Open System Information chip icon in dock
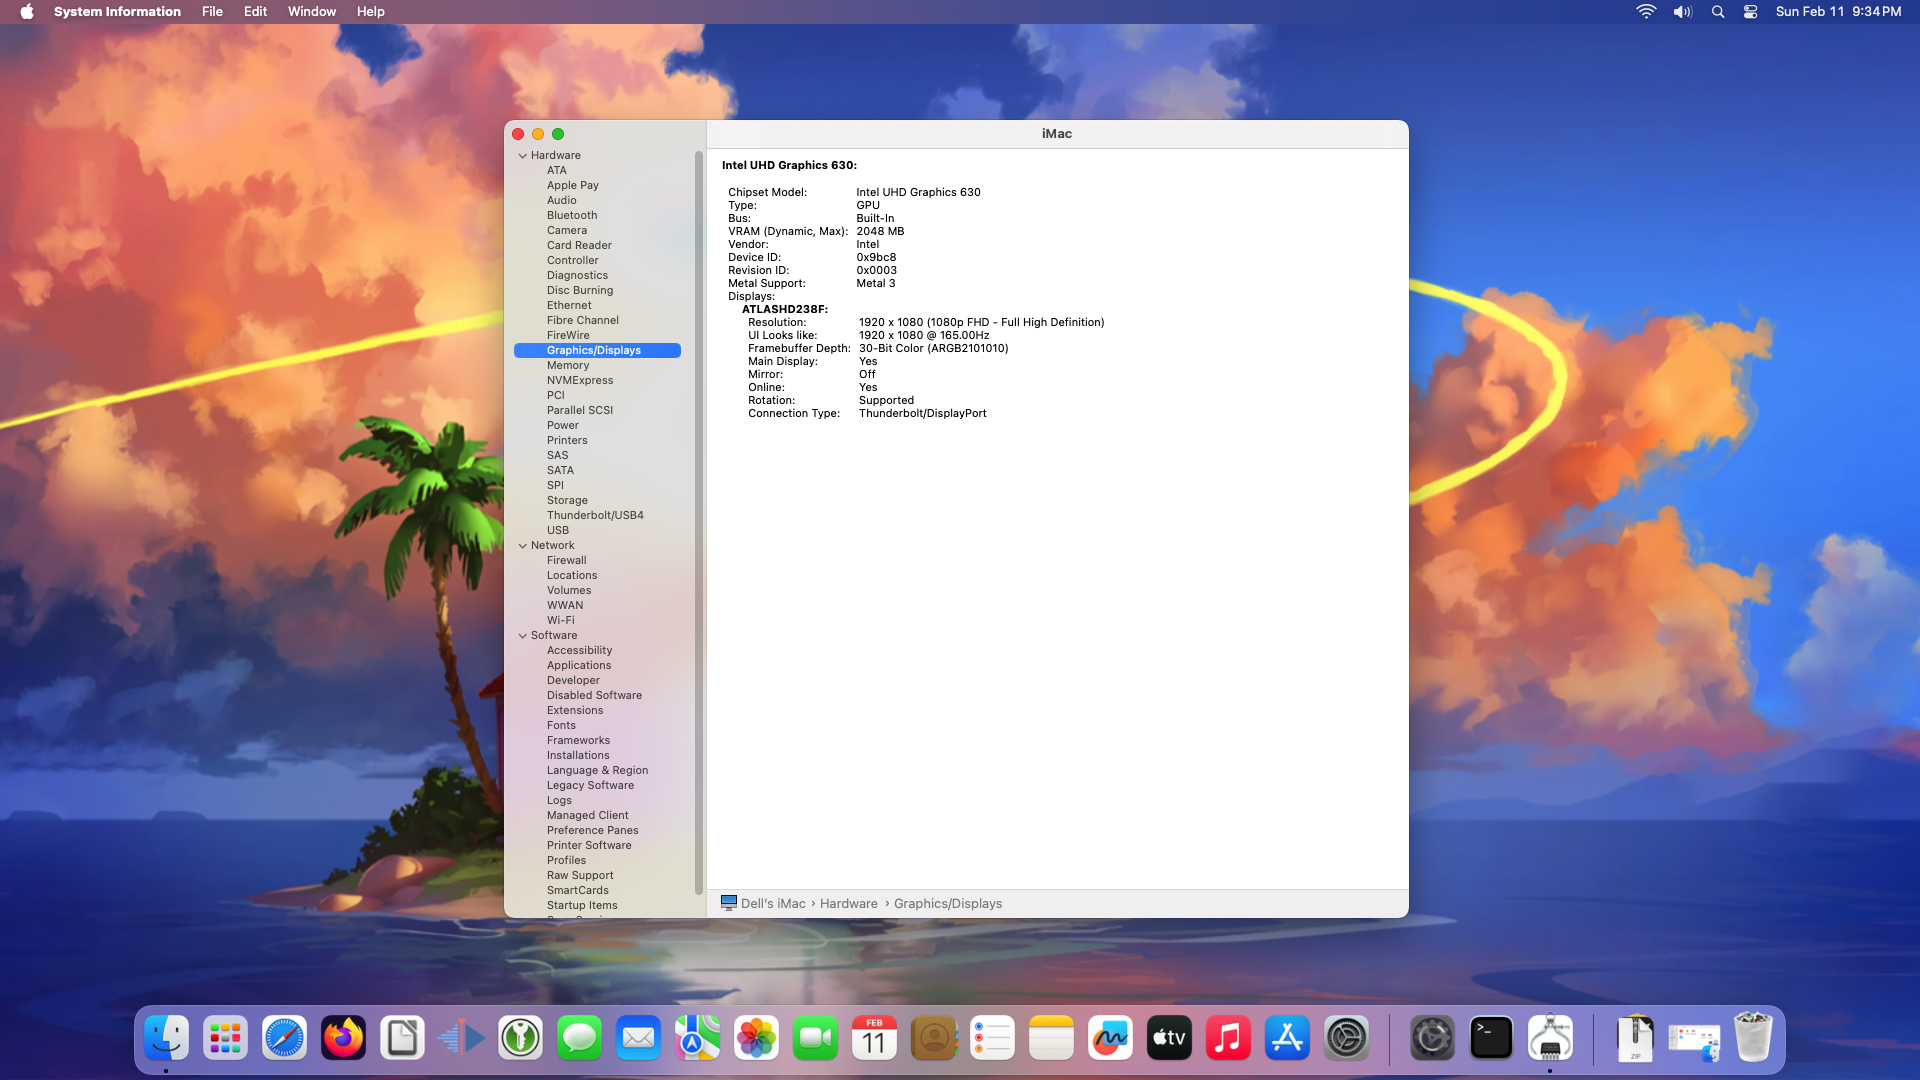The height and width of the screenshot is (1080, 1920). tap(1550, 1038)
